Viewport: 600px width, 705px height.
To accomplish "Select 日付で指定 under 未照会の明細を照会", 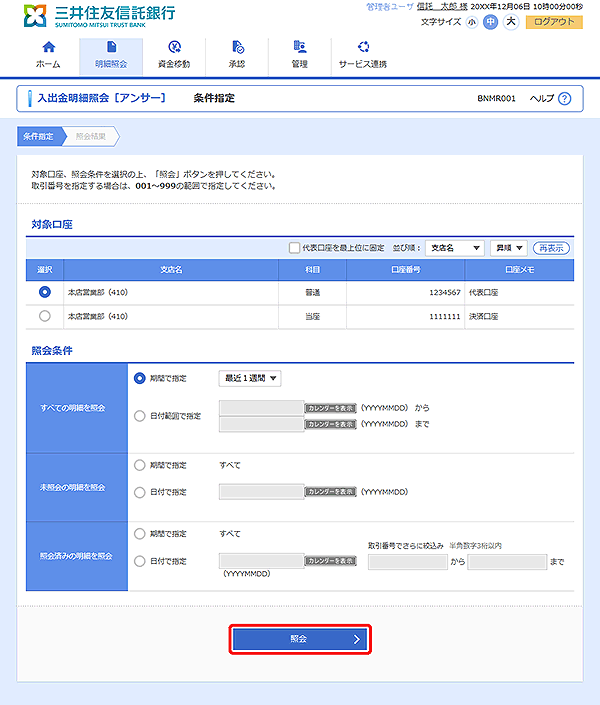I will pyautogui.click(x=139, y=492).
